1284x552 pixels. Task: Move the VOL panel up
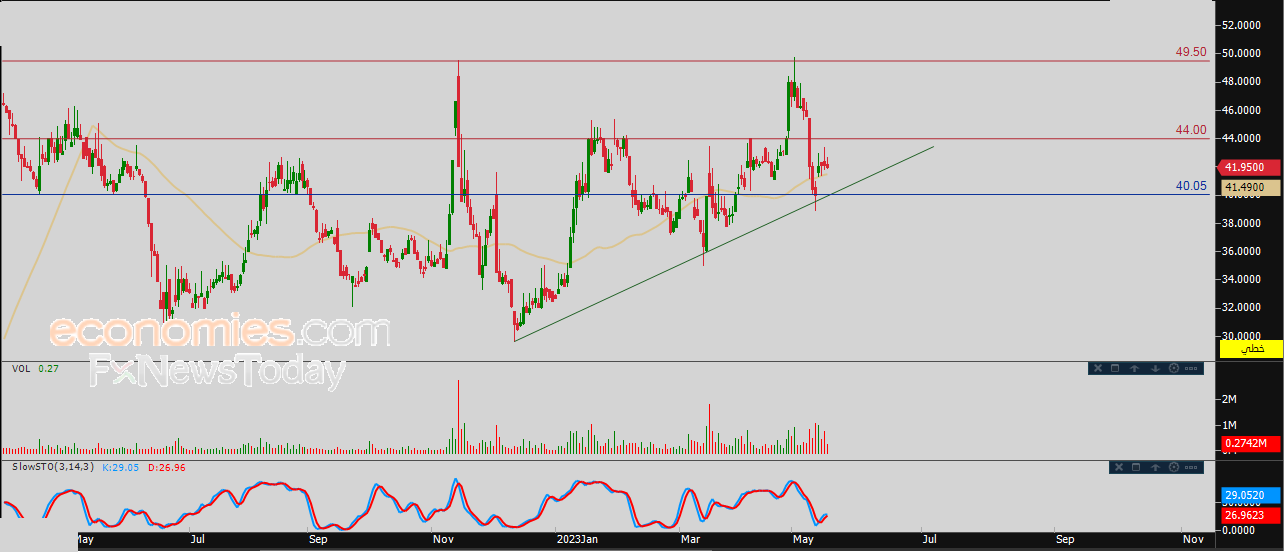click(x=1135, y=368)
